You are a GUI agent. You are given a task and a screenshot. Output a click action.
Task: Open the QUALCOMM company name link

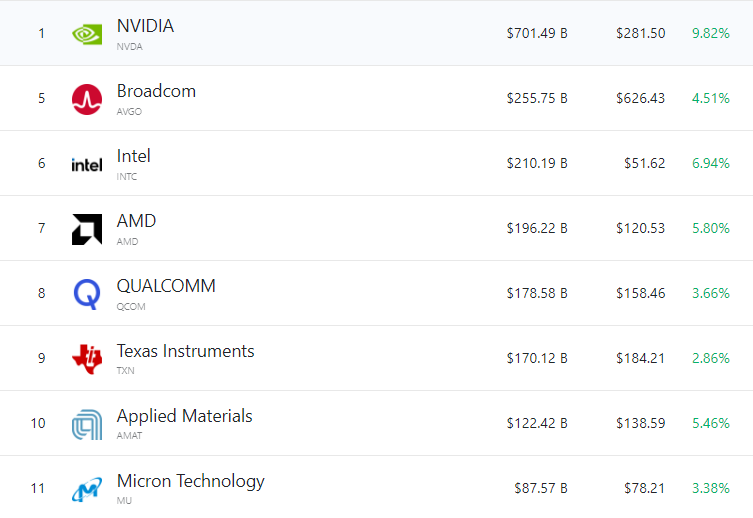[x=166, y=286]
